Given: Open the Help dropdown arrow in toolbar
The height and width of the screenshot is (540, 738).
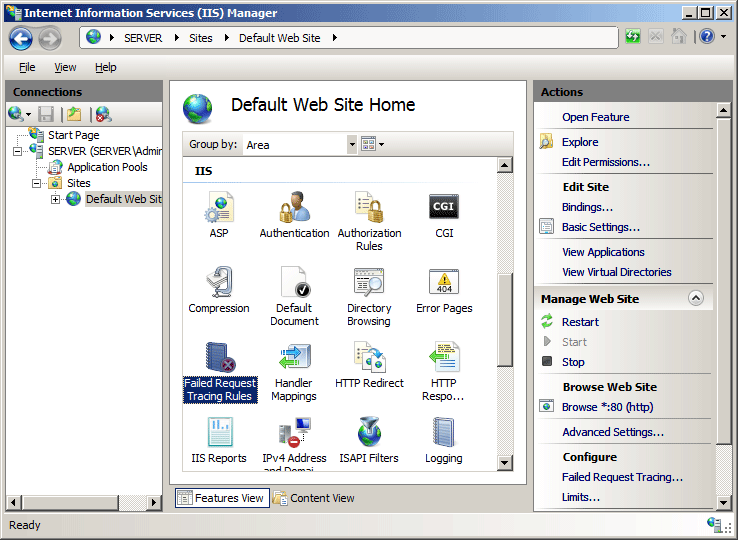Looking at the screenshot, I should click(x=723, y=37).
